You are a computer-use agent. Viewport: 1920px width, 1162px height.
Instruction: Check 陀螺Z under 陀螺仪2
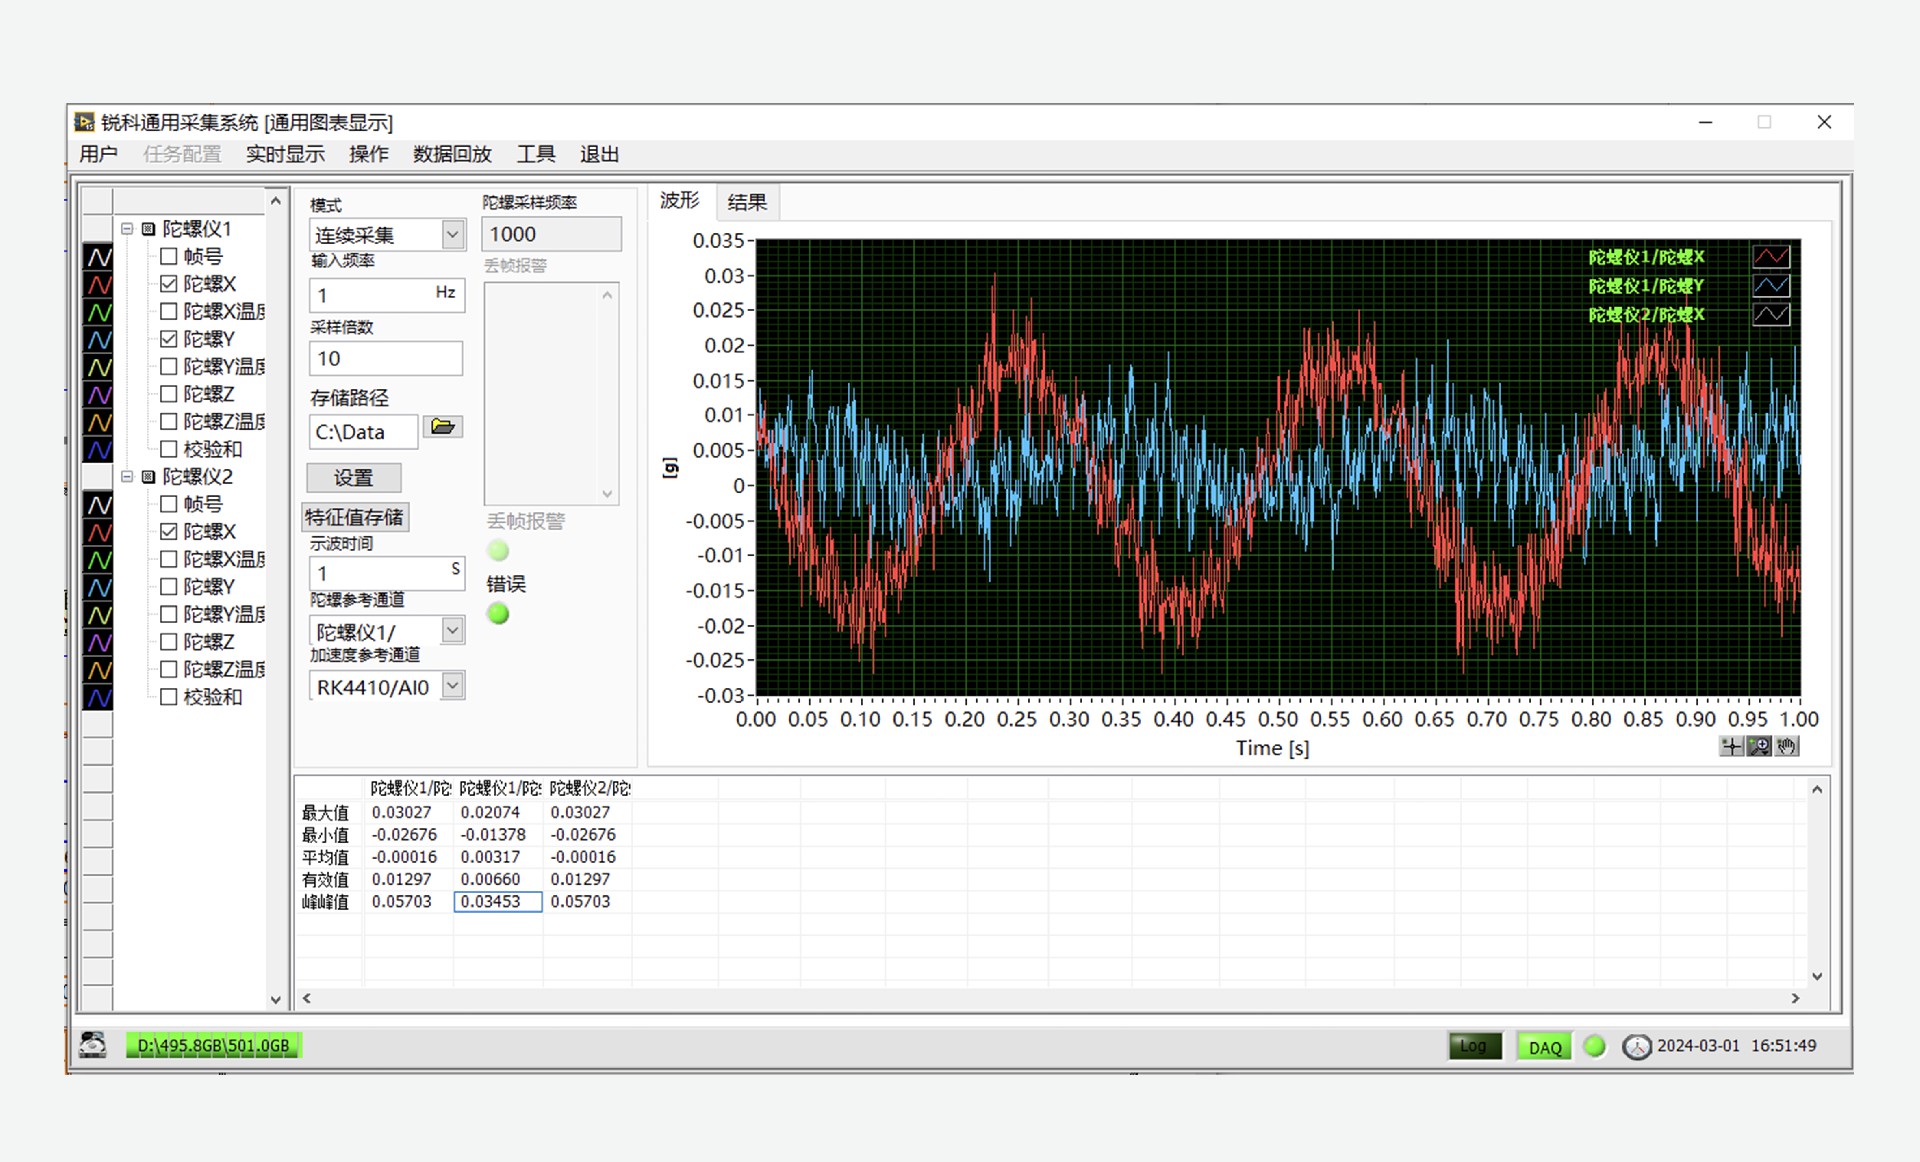(x=169, y=642)
